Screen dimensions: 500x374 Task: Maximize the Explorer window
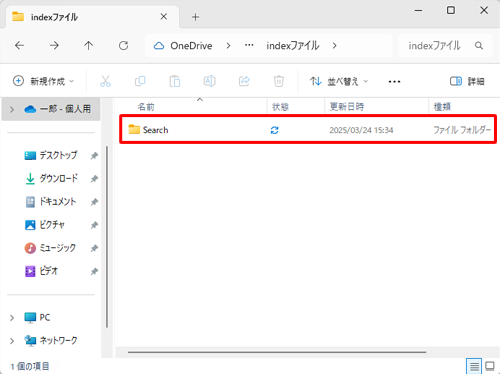451,10
